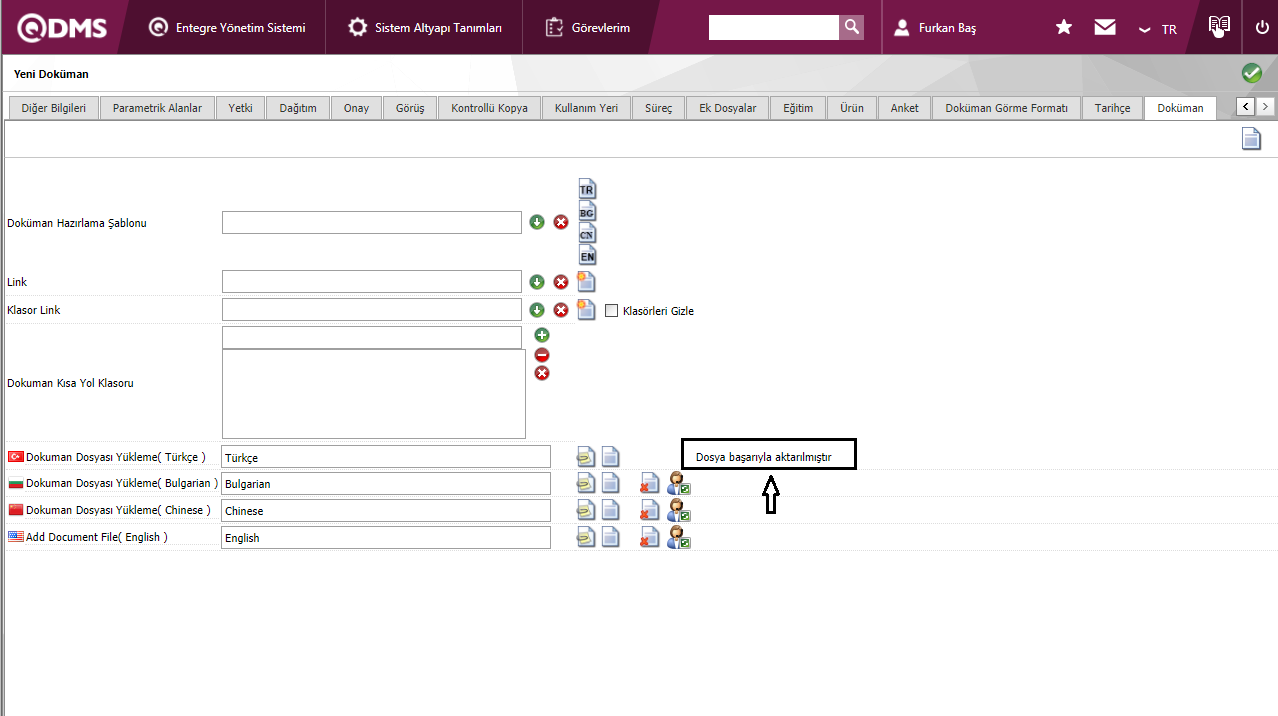1278x716 pixels.
Task: Click new file icon in Link row
Action: pyautogui.click(x=586, y=282)
